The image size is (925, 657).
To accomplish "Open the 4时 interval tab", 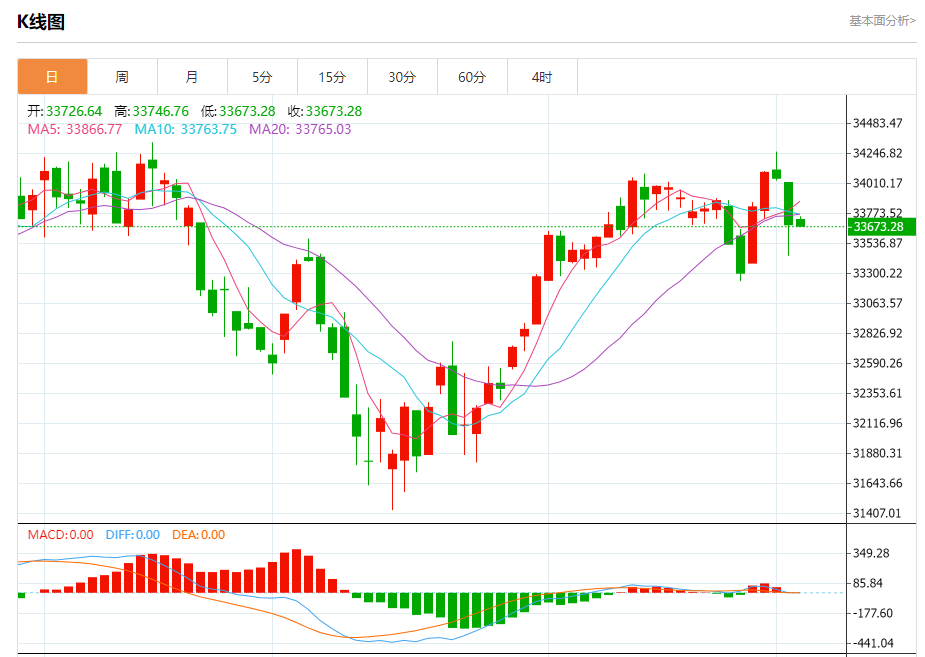I will 542,77.
